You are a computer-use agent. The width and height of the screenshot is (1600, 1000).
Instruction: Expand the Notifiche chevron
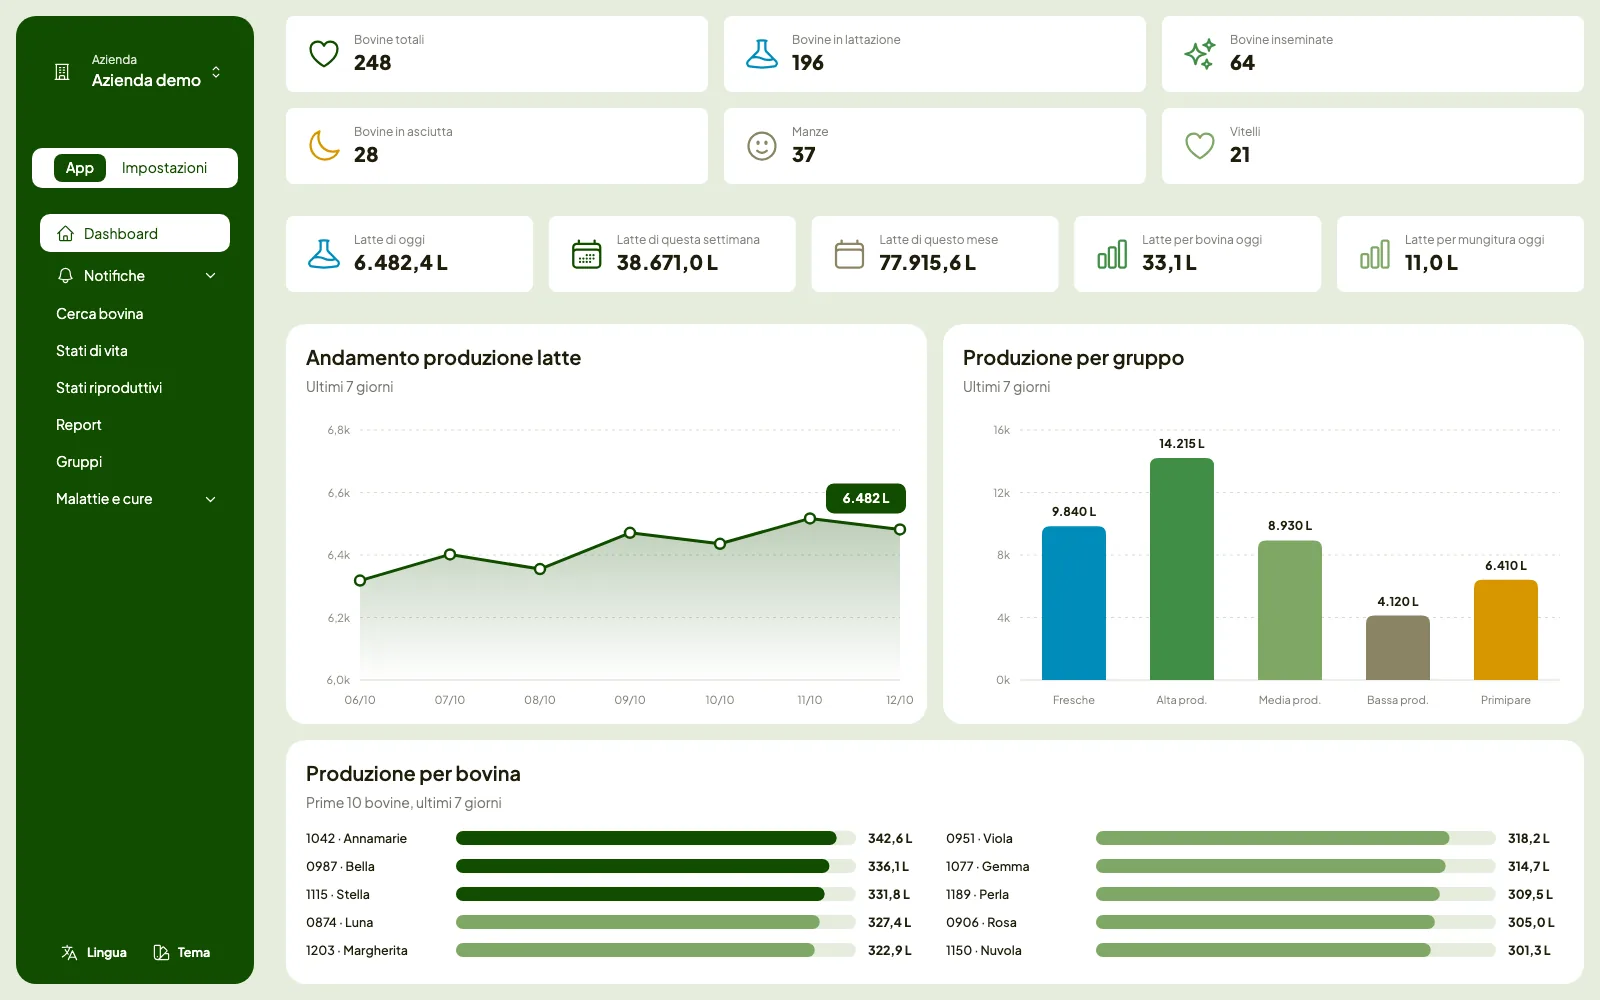(210, 275)
